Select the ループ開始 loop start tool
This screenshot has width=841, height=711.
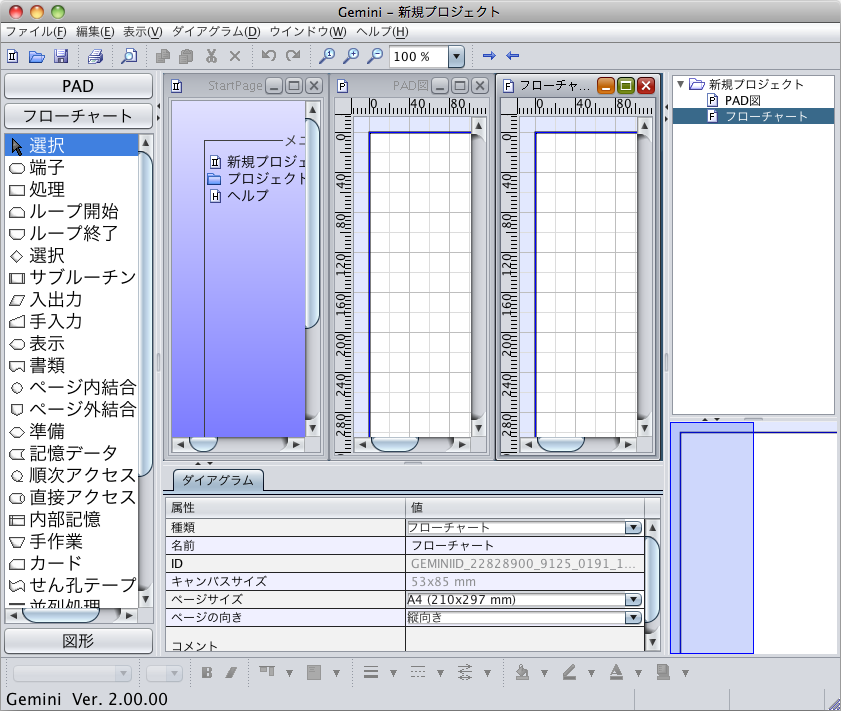[x=71, y=211]
